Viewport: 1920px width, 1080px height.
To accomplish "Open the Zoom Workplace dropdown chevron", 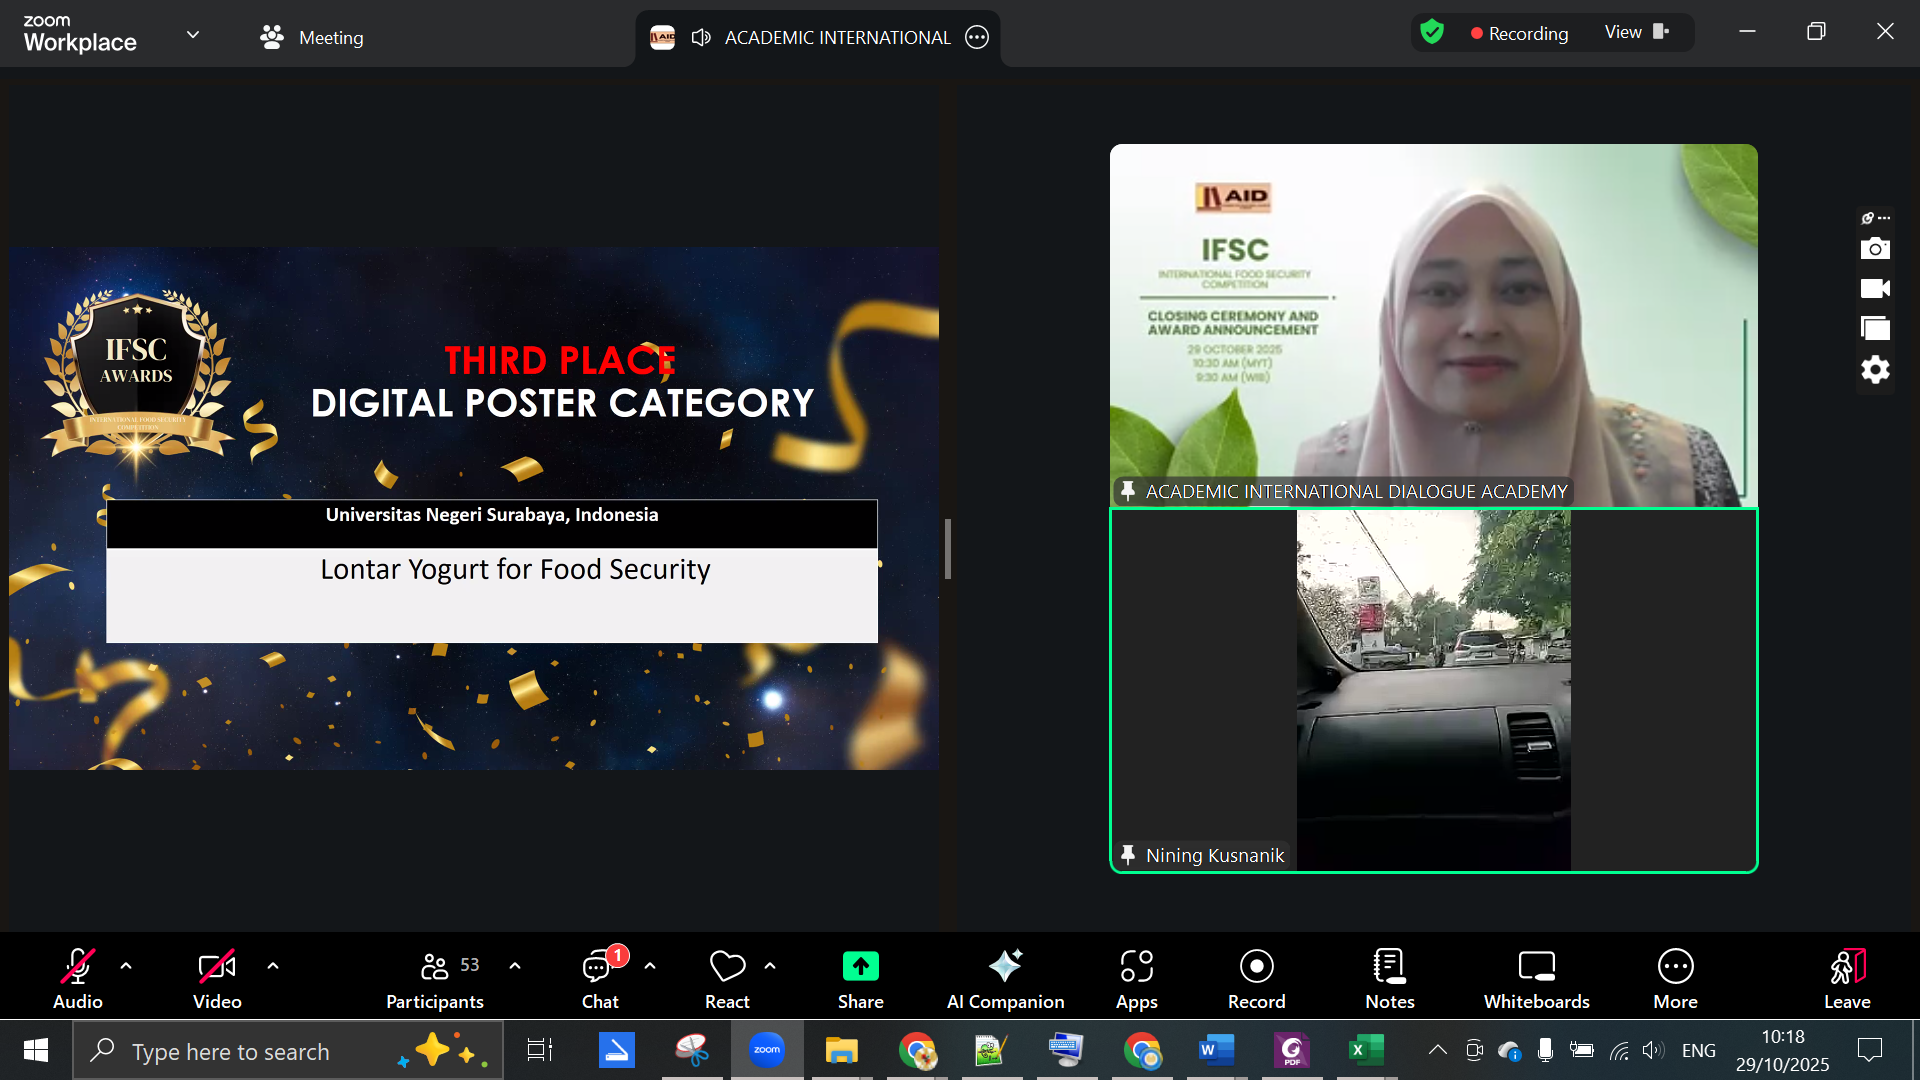I will tap(193, 35).
